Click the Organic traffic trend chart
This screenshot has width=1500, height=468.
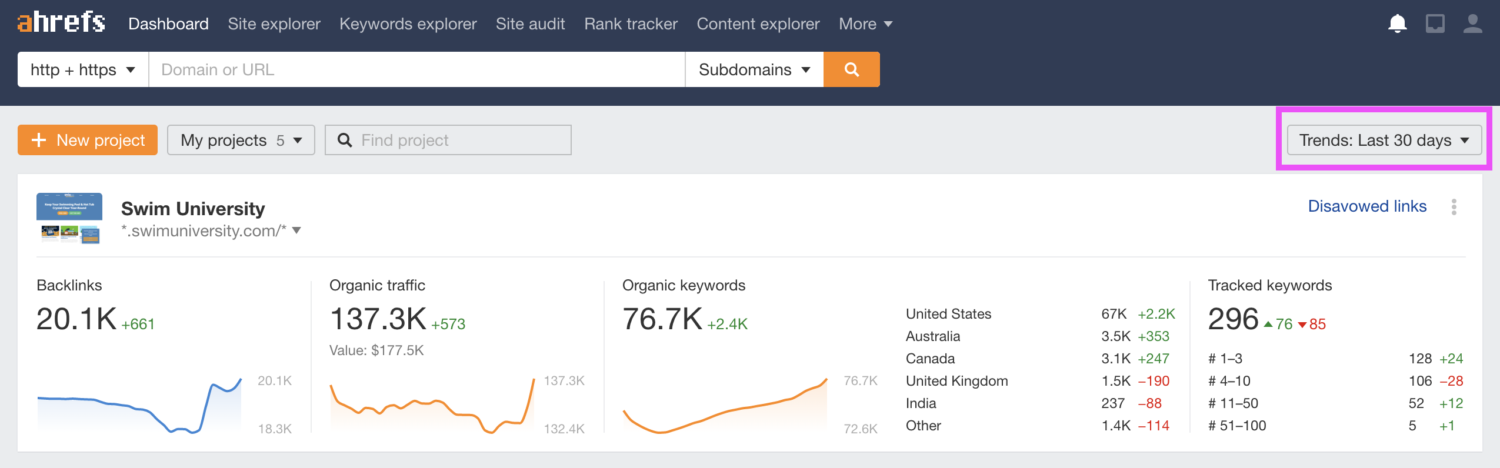[x=432, y=405]
